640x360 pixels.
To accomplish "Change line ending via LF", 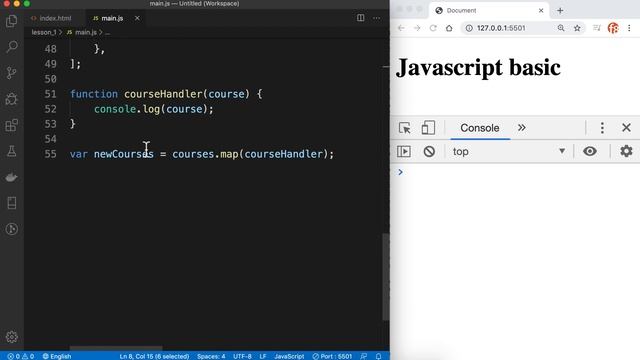I will (x=263, y=356).
